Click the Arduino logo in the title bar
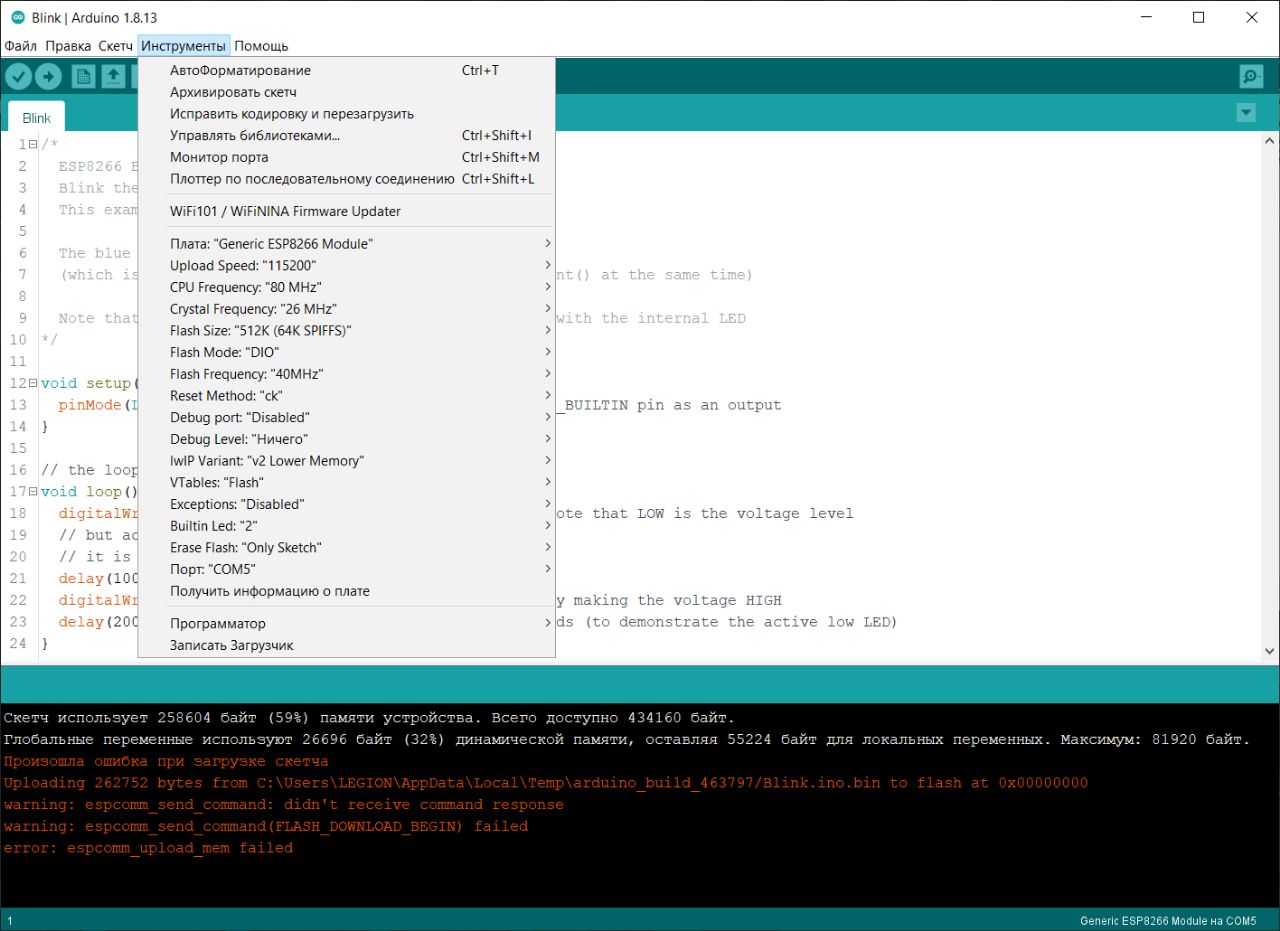Viewport: 1280px width, 931px height. [18, 17]
